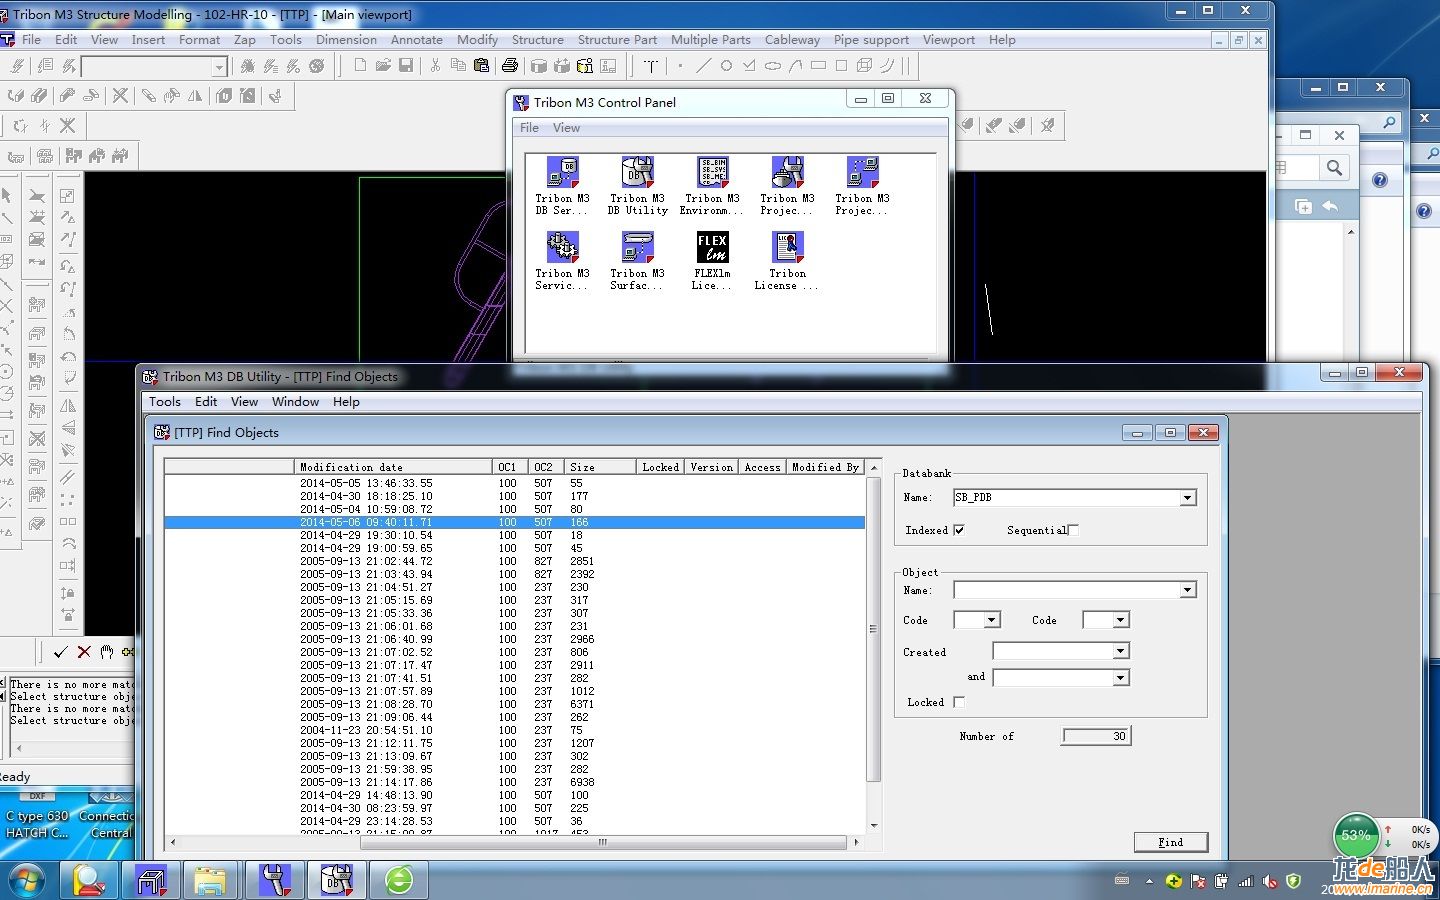This screenshot has width=1440, height=900.
Task: Open Tools menu in DB Utility
Action: tap(165, 402)
